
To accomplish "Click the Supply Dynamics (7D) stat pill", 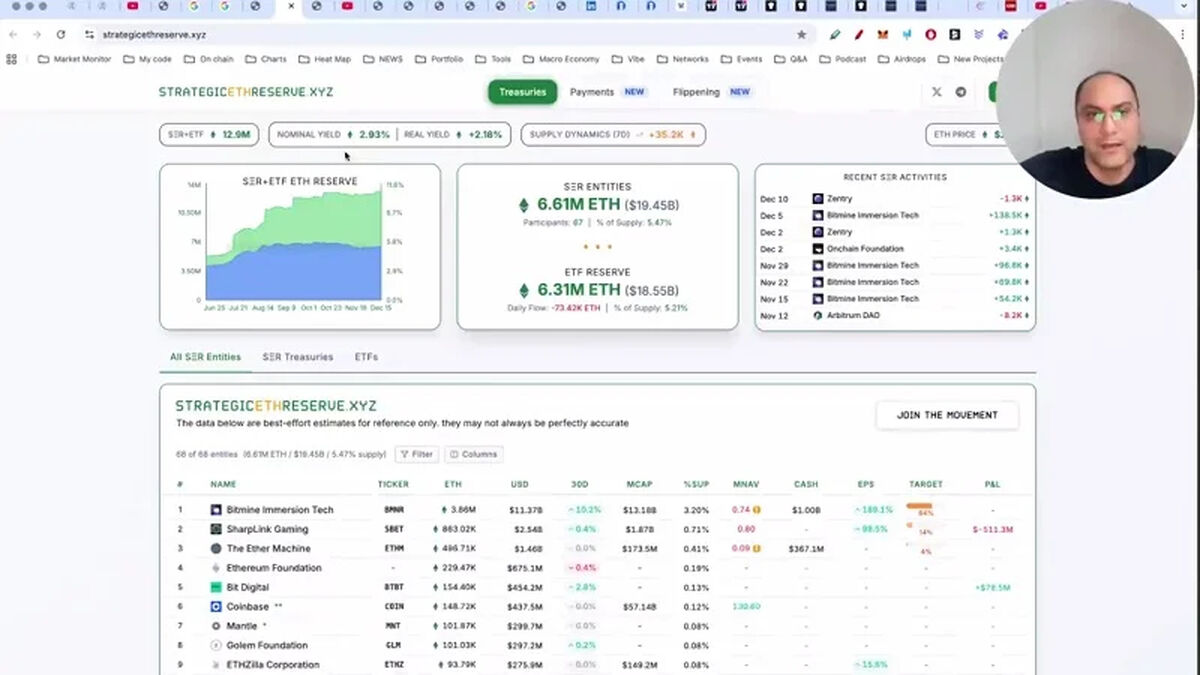I will pyautogui.click(x=613, y=134).
